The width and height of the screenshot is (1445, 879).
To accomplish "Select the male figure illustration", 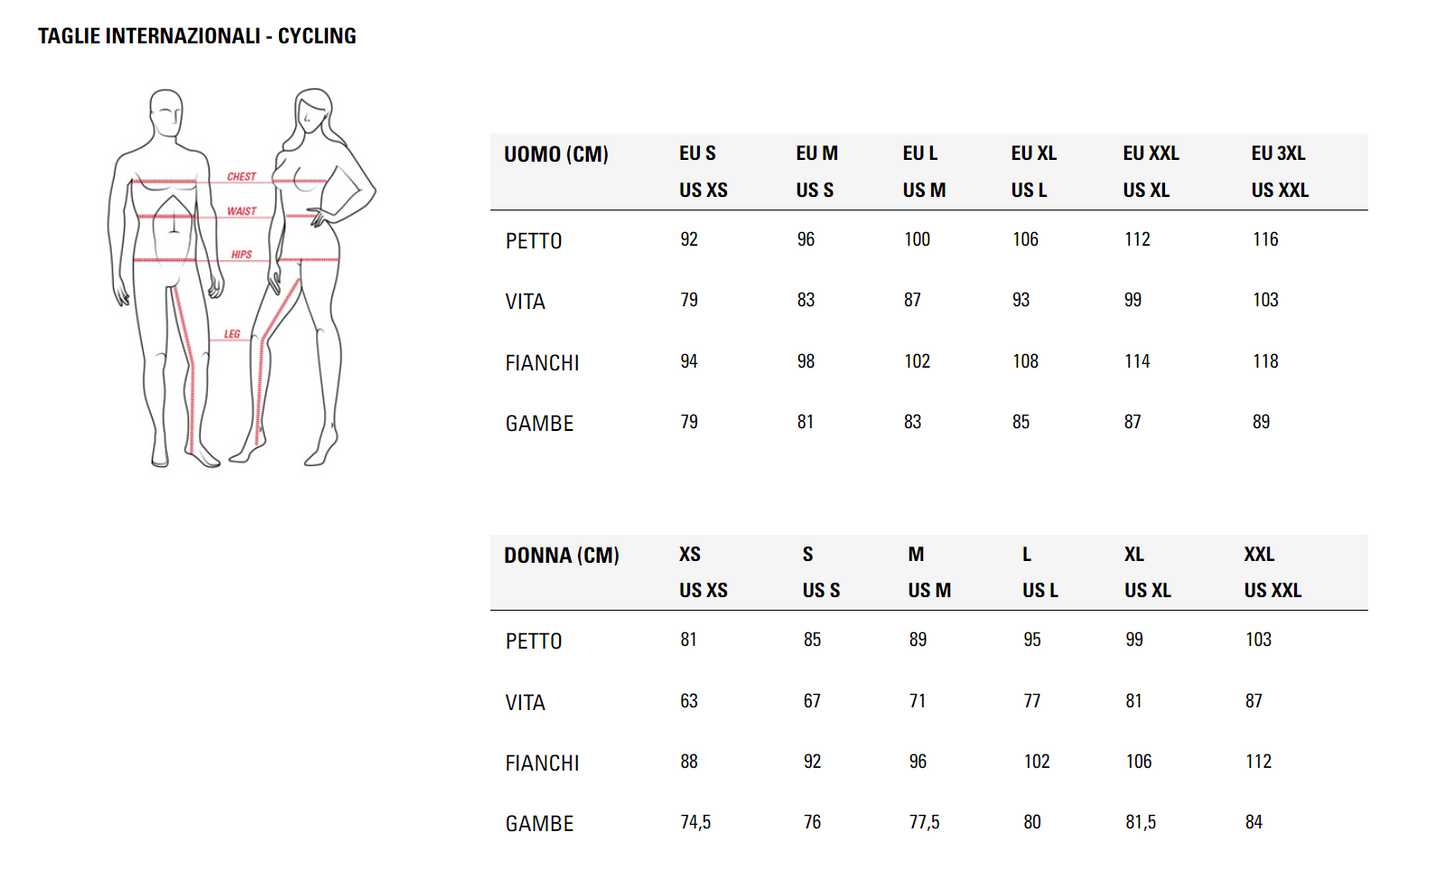I will pos(166,278).
